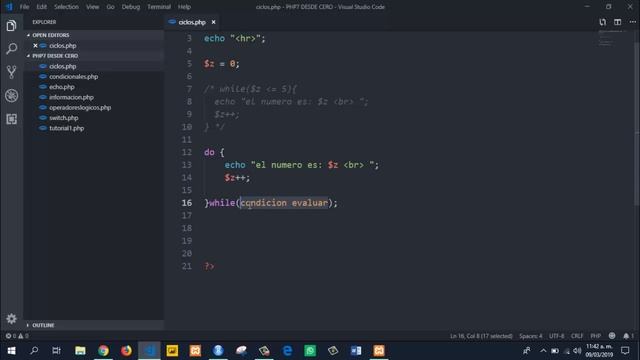Open Windows taskbar search

34,351
